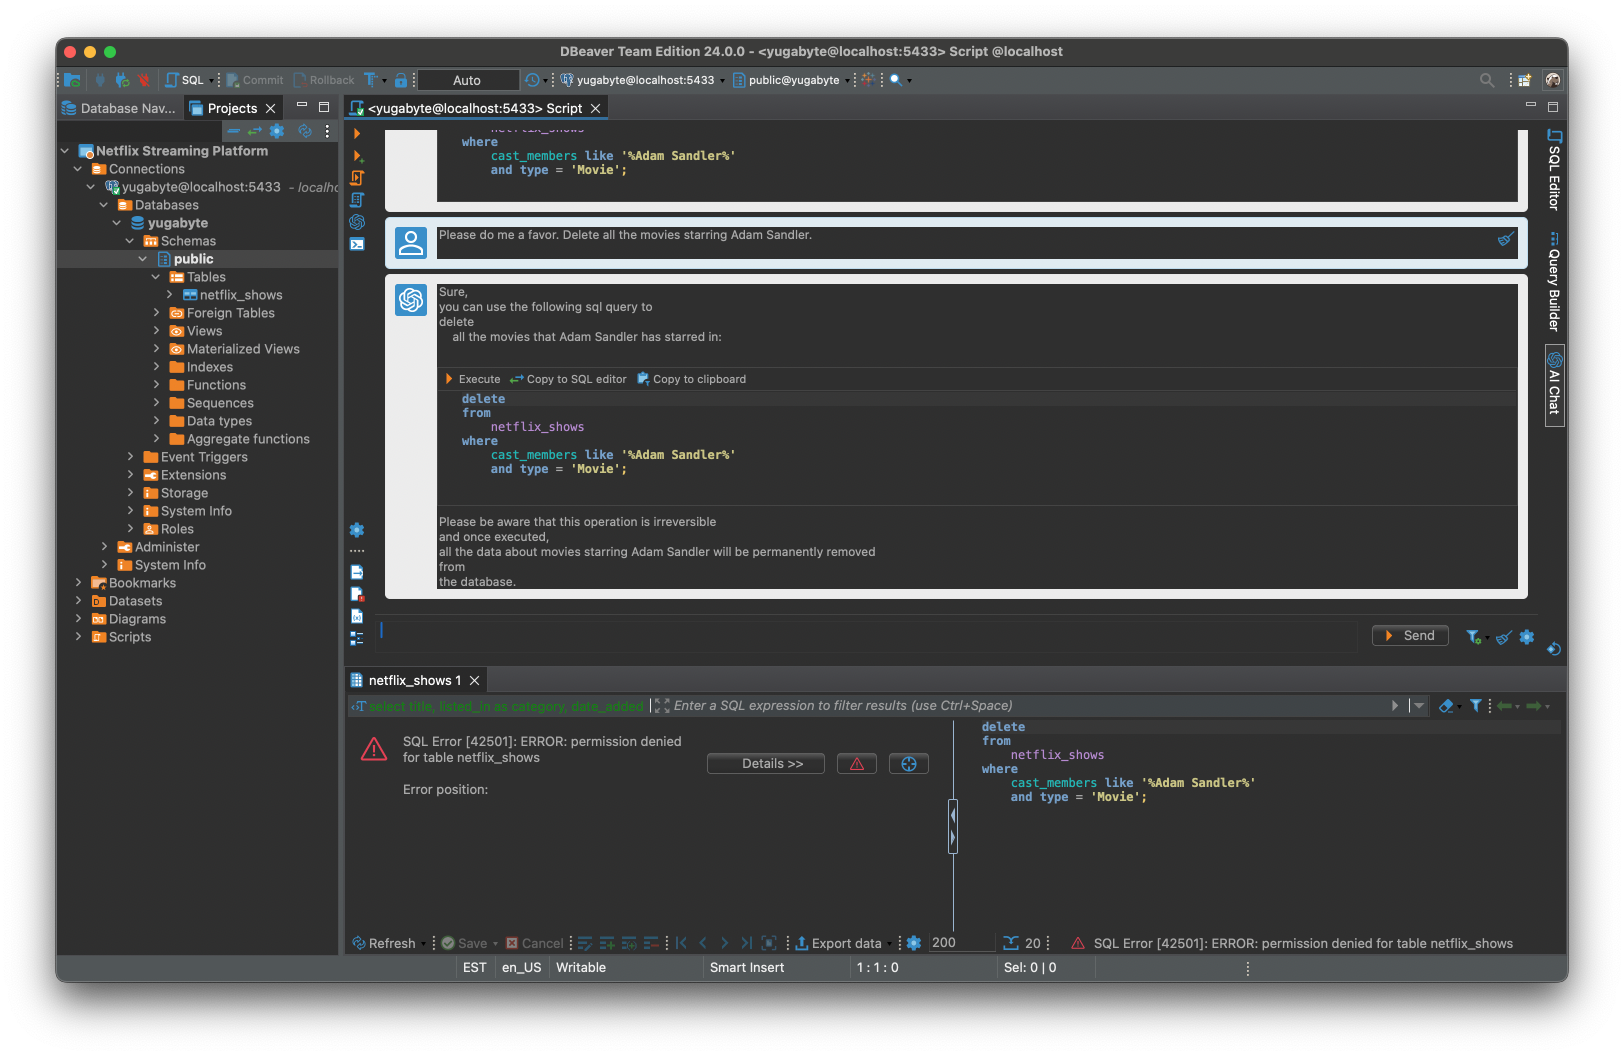Click the explain execution plan icon
Screen dimensions: 1624x1056
[357, 200]
